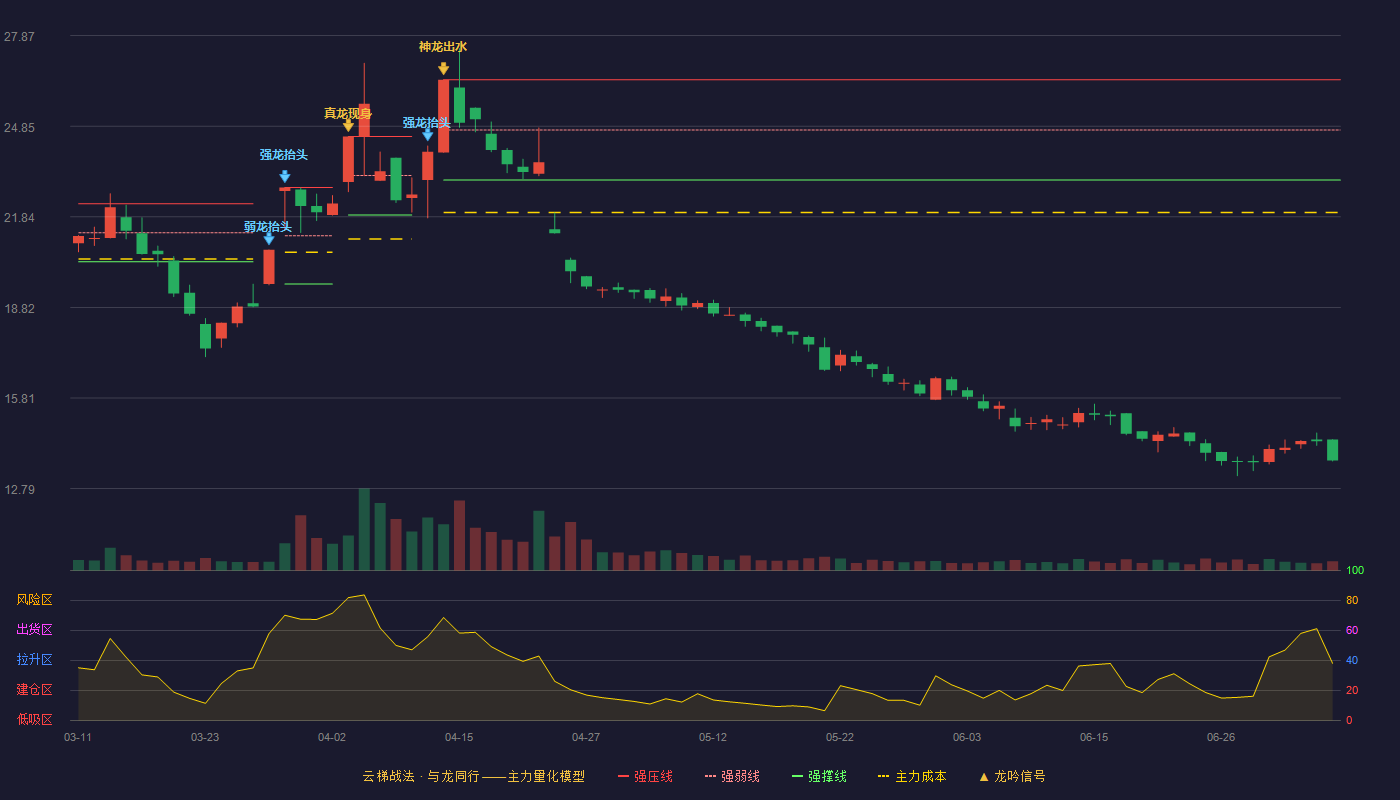
Task: Click the 建仓区 zone label
Action: [x=34, y=690]
